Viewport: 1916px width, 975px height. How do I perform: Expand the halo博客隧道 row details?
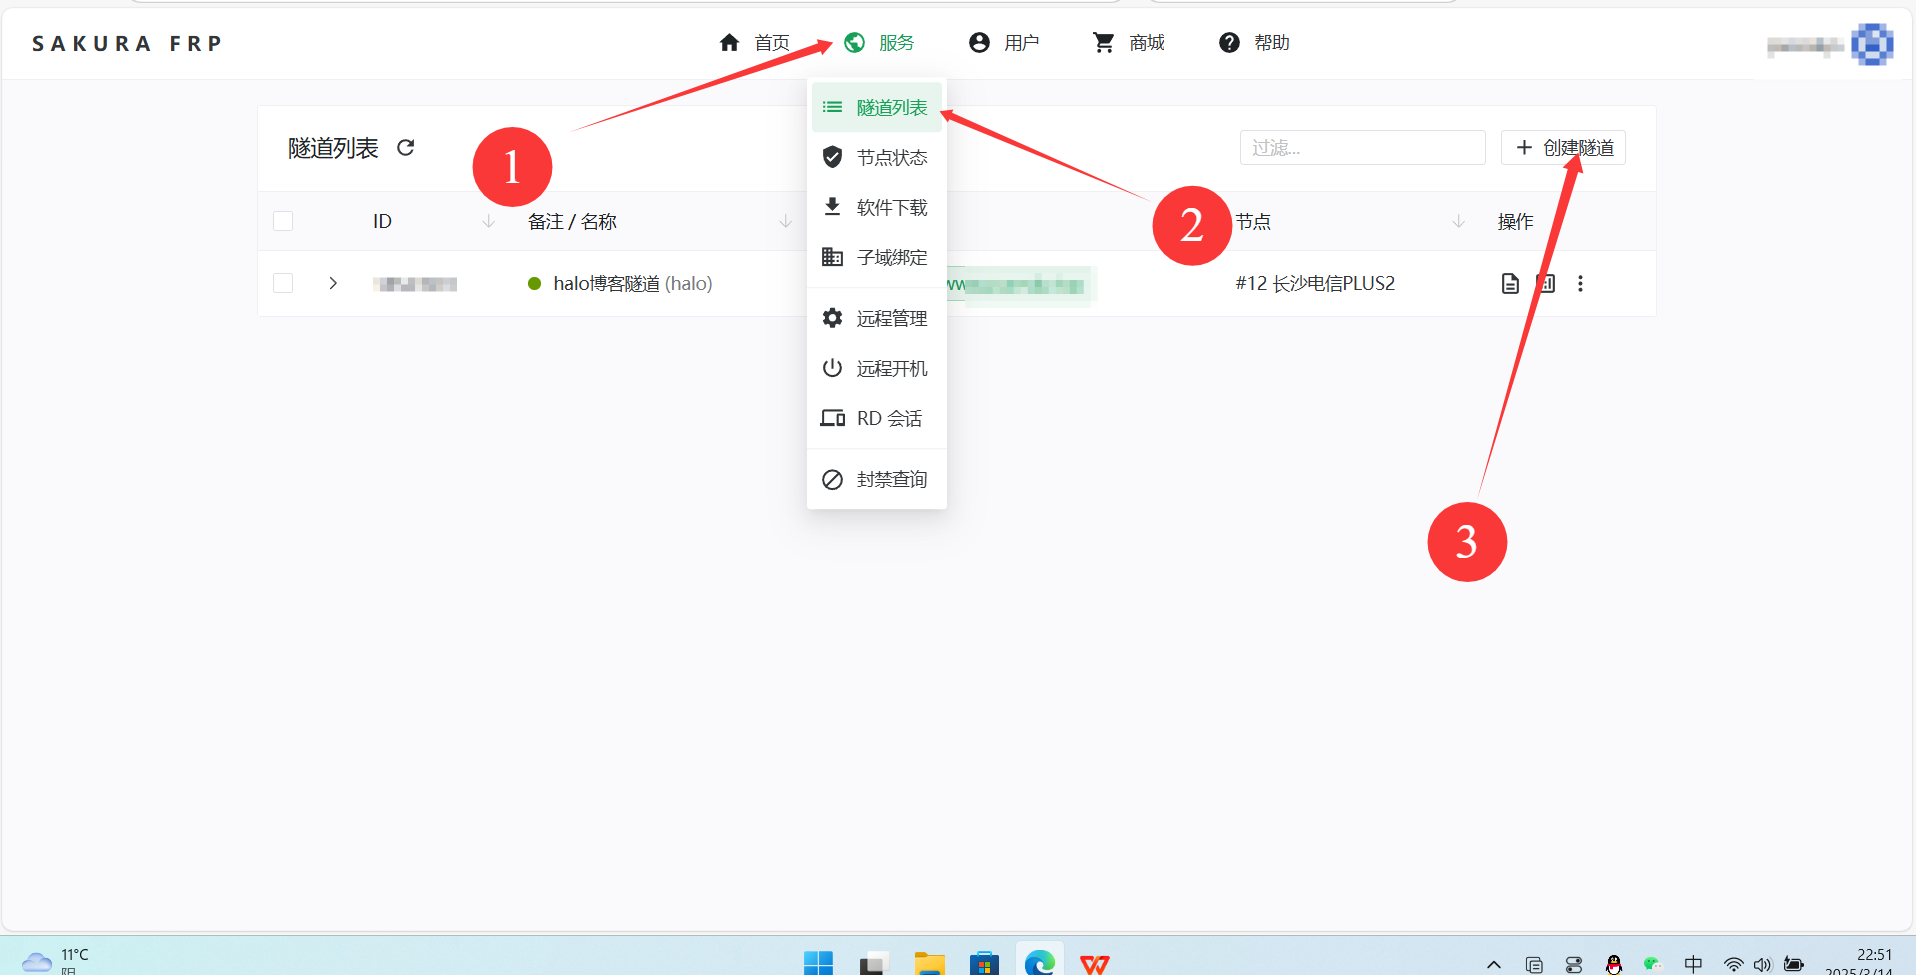333,283
